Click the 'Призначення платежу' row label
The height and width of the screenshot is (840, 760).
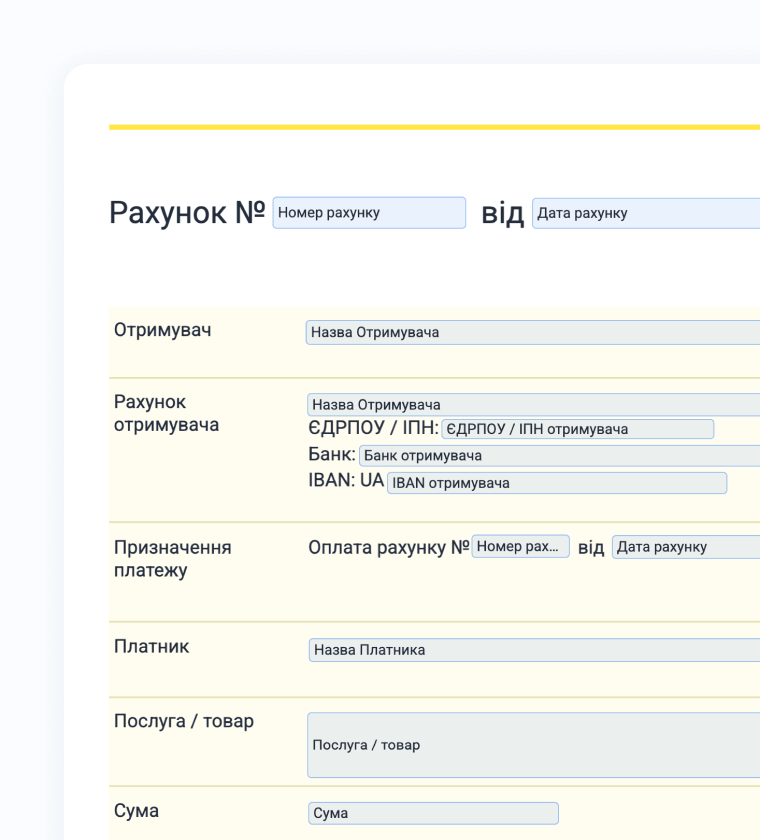(172, 559)
